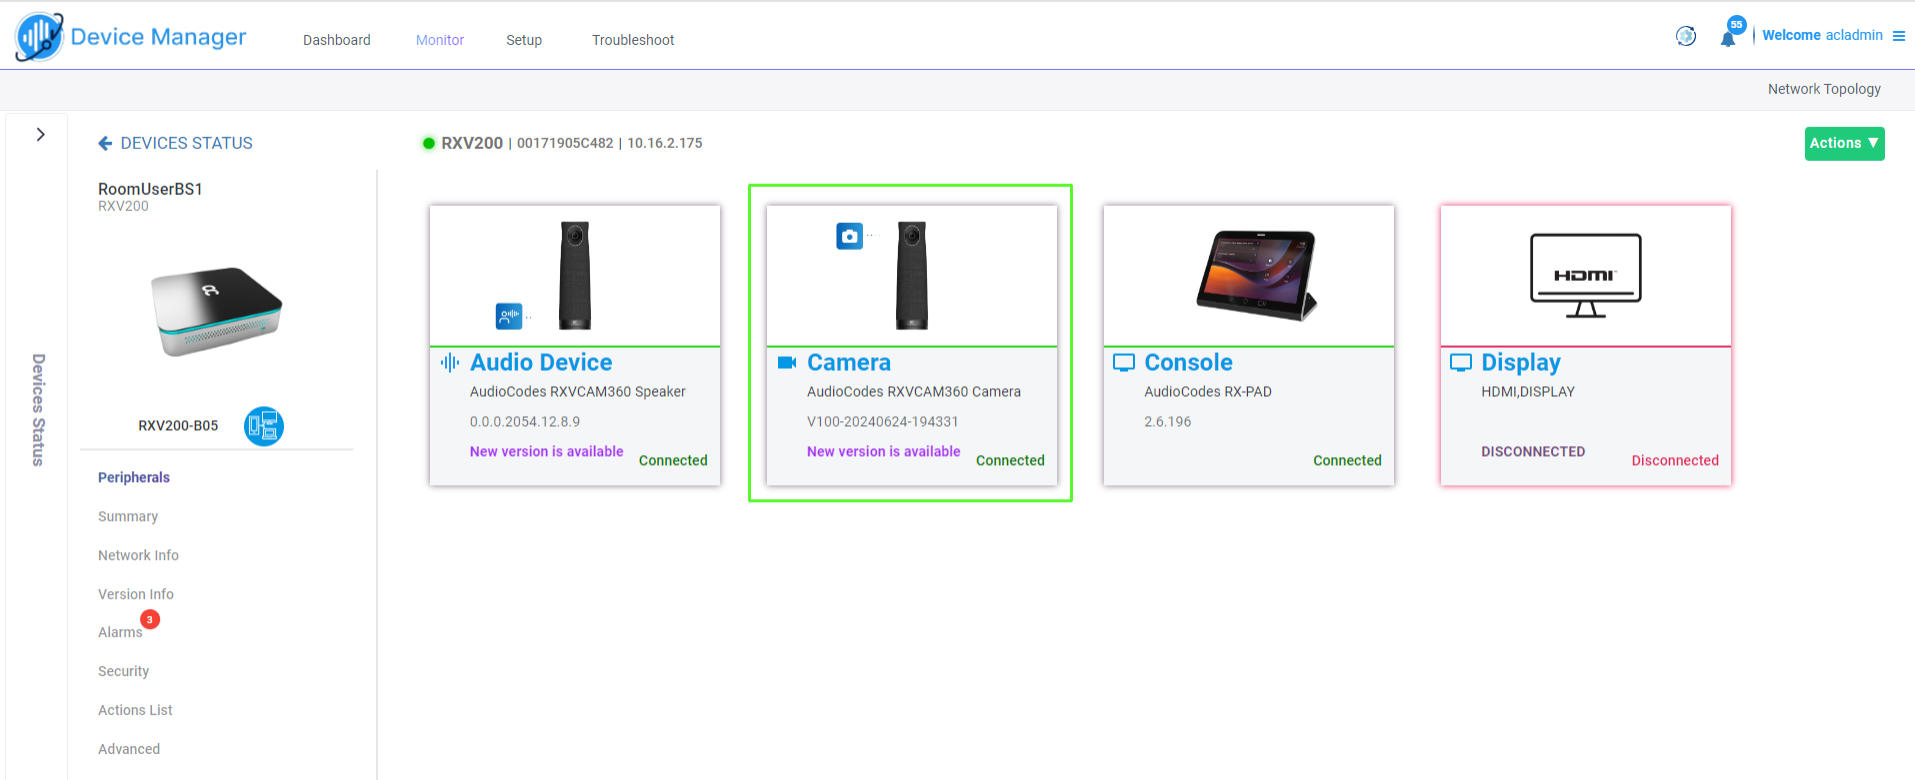Viewport: 1915px width, 780px height.
Task: Click Welcome acladmin user label
Action: [x=1822, y=35]
